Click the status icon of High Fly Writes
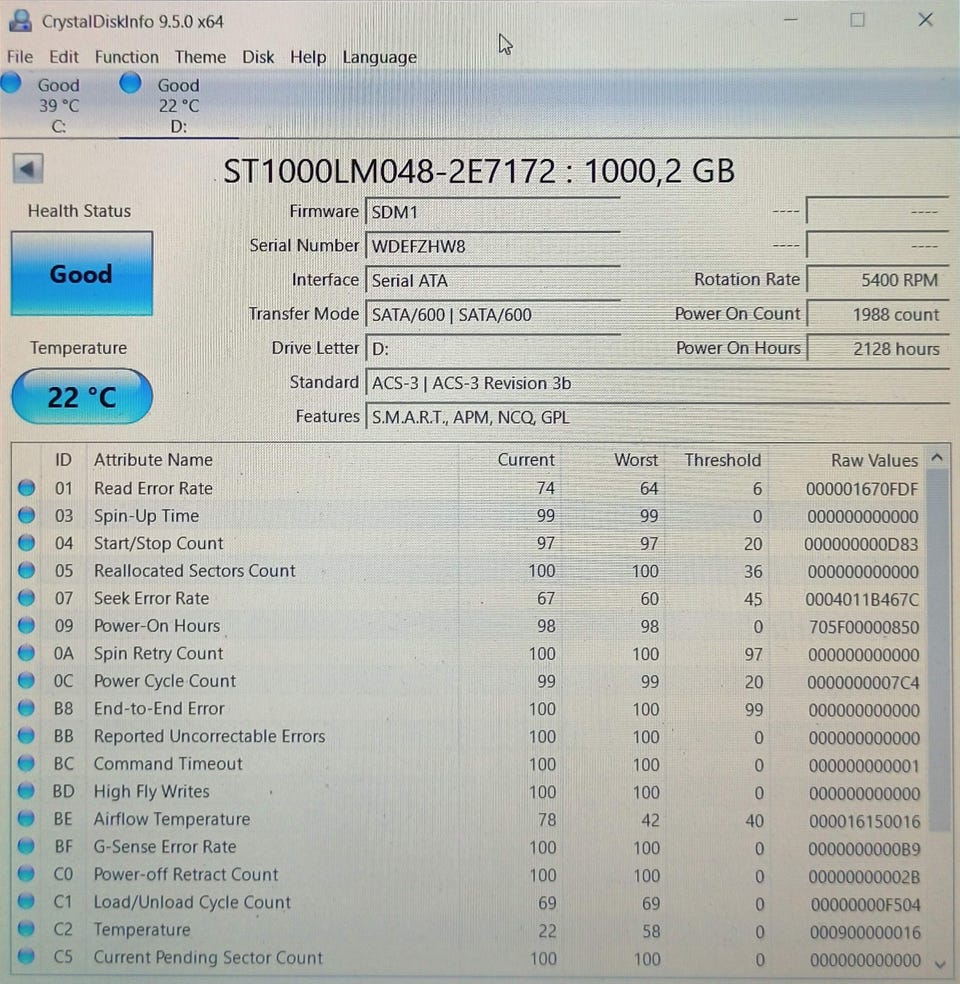 26,791
